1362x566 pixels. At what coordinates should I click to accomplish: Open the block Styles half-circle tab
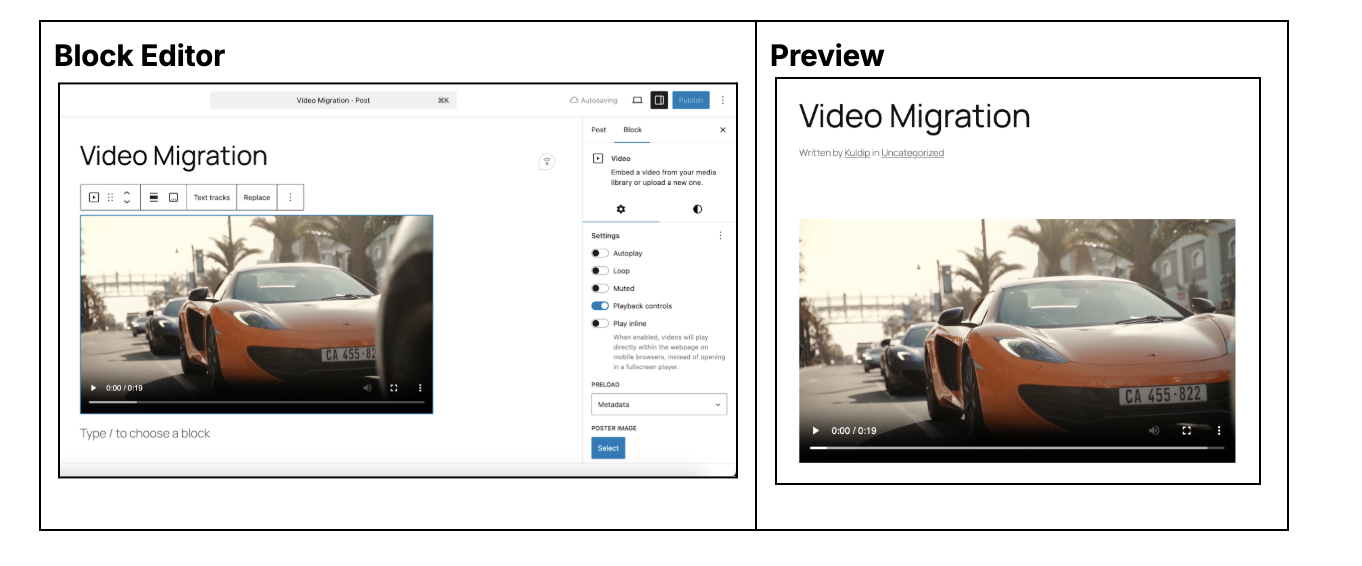coord(697,209)
